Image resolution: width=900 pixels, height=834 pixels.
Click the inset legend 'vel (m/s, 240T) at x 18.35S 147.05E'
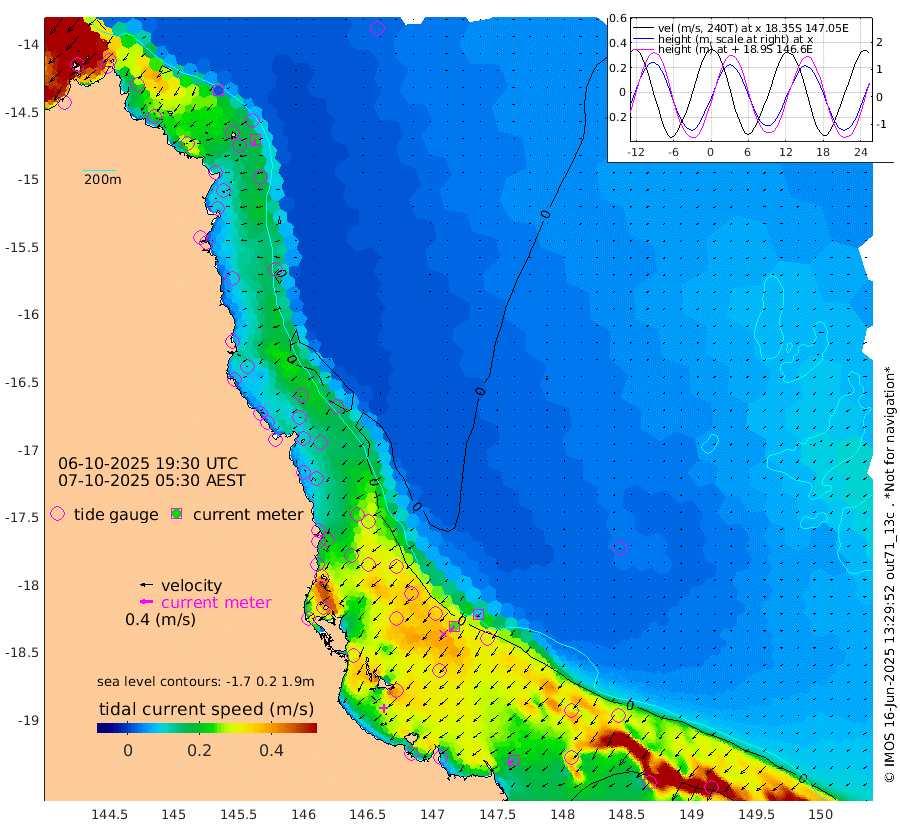[x=753, y=28]
